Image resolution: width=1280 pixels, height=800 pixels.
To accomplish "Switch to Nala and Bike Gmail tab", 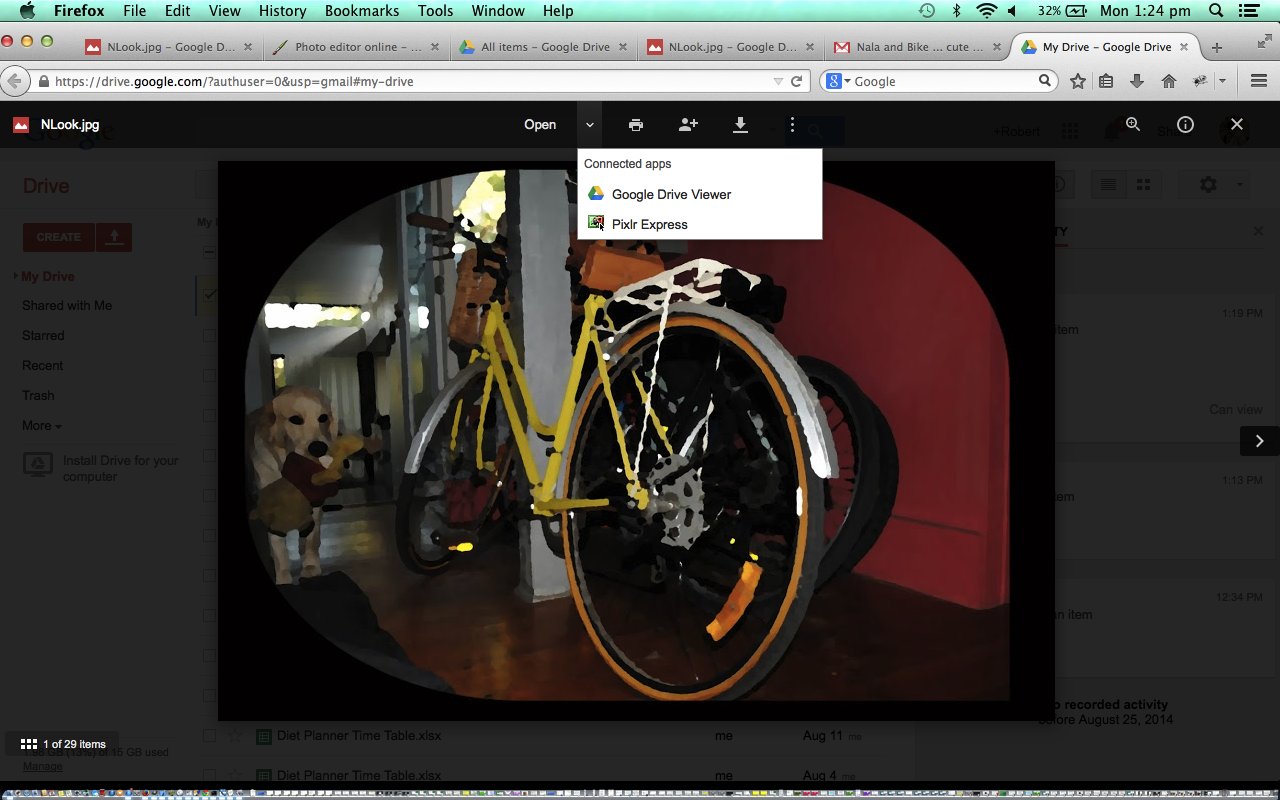I will pyautogui.click(x=917, y=47).
